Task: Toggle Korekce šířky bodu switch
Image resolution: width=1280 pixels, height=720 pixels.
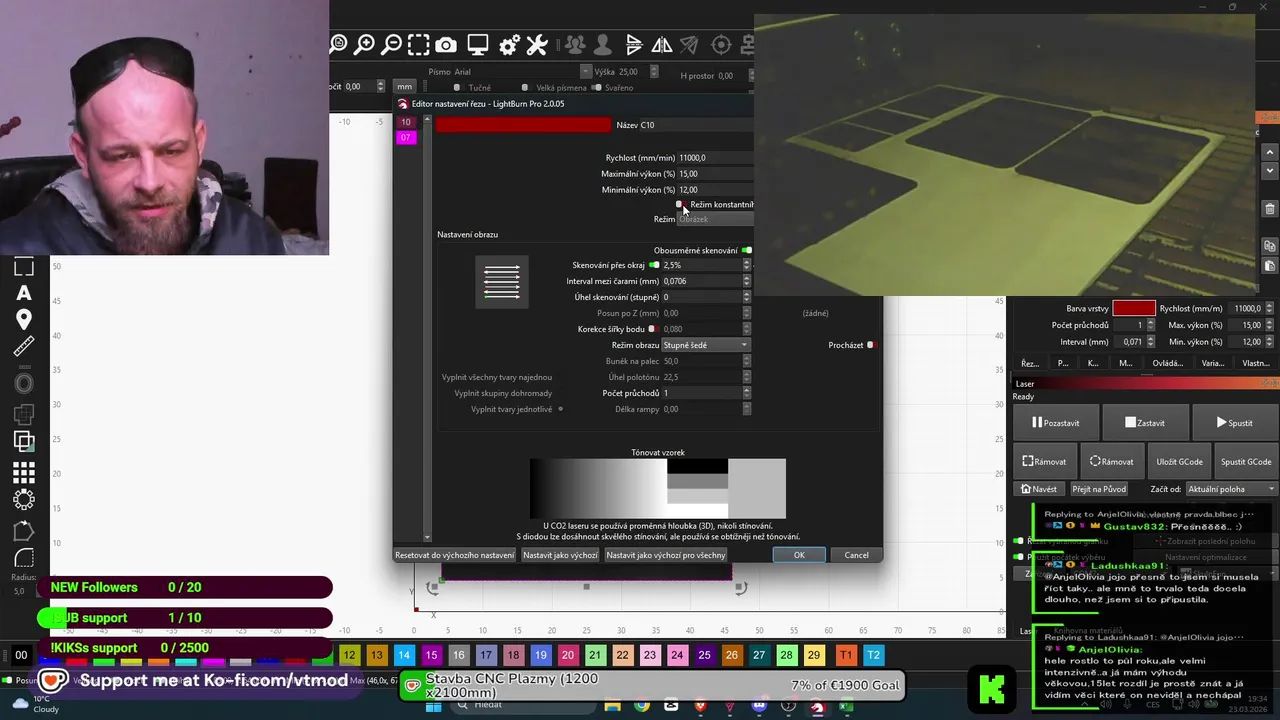Action: click(x=653, y=329)
